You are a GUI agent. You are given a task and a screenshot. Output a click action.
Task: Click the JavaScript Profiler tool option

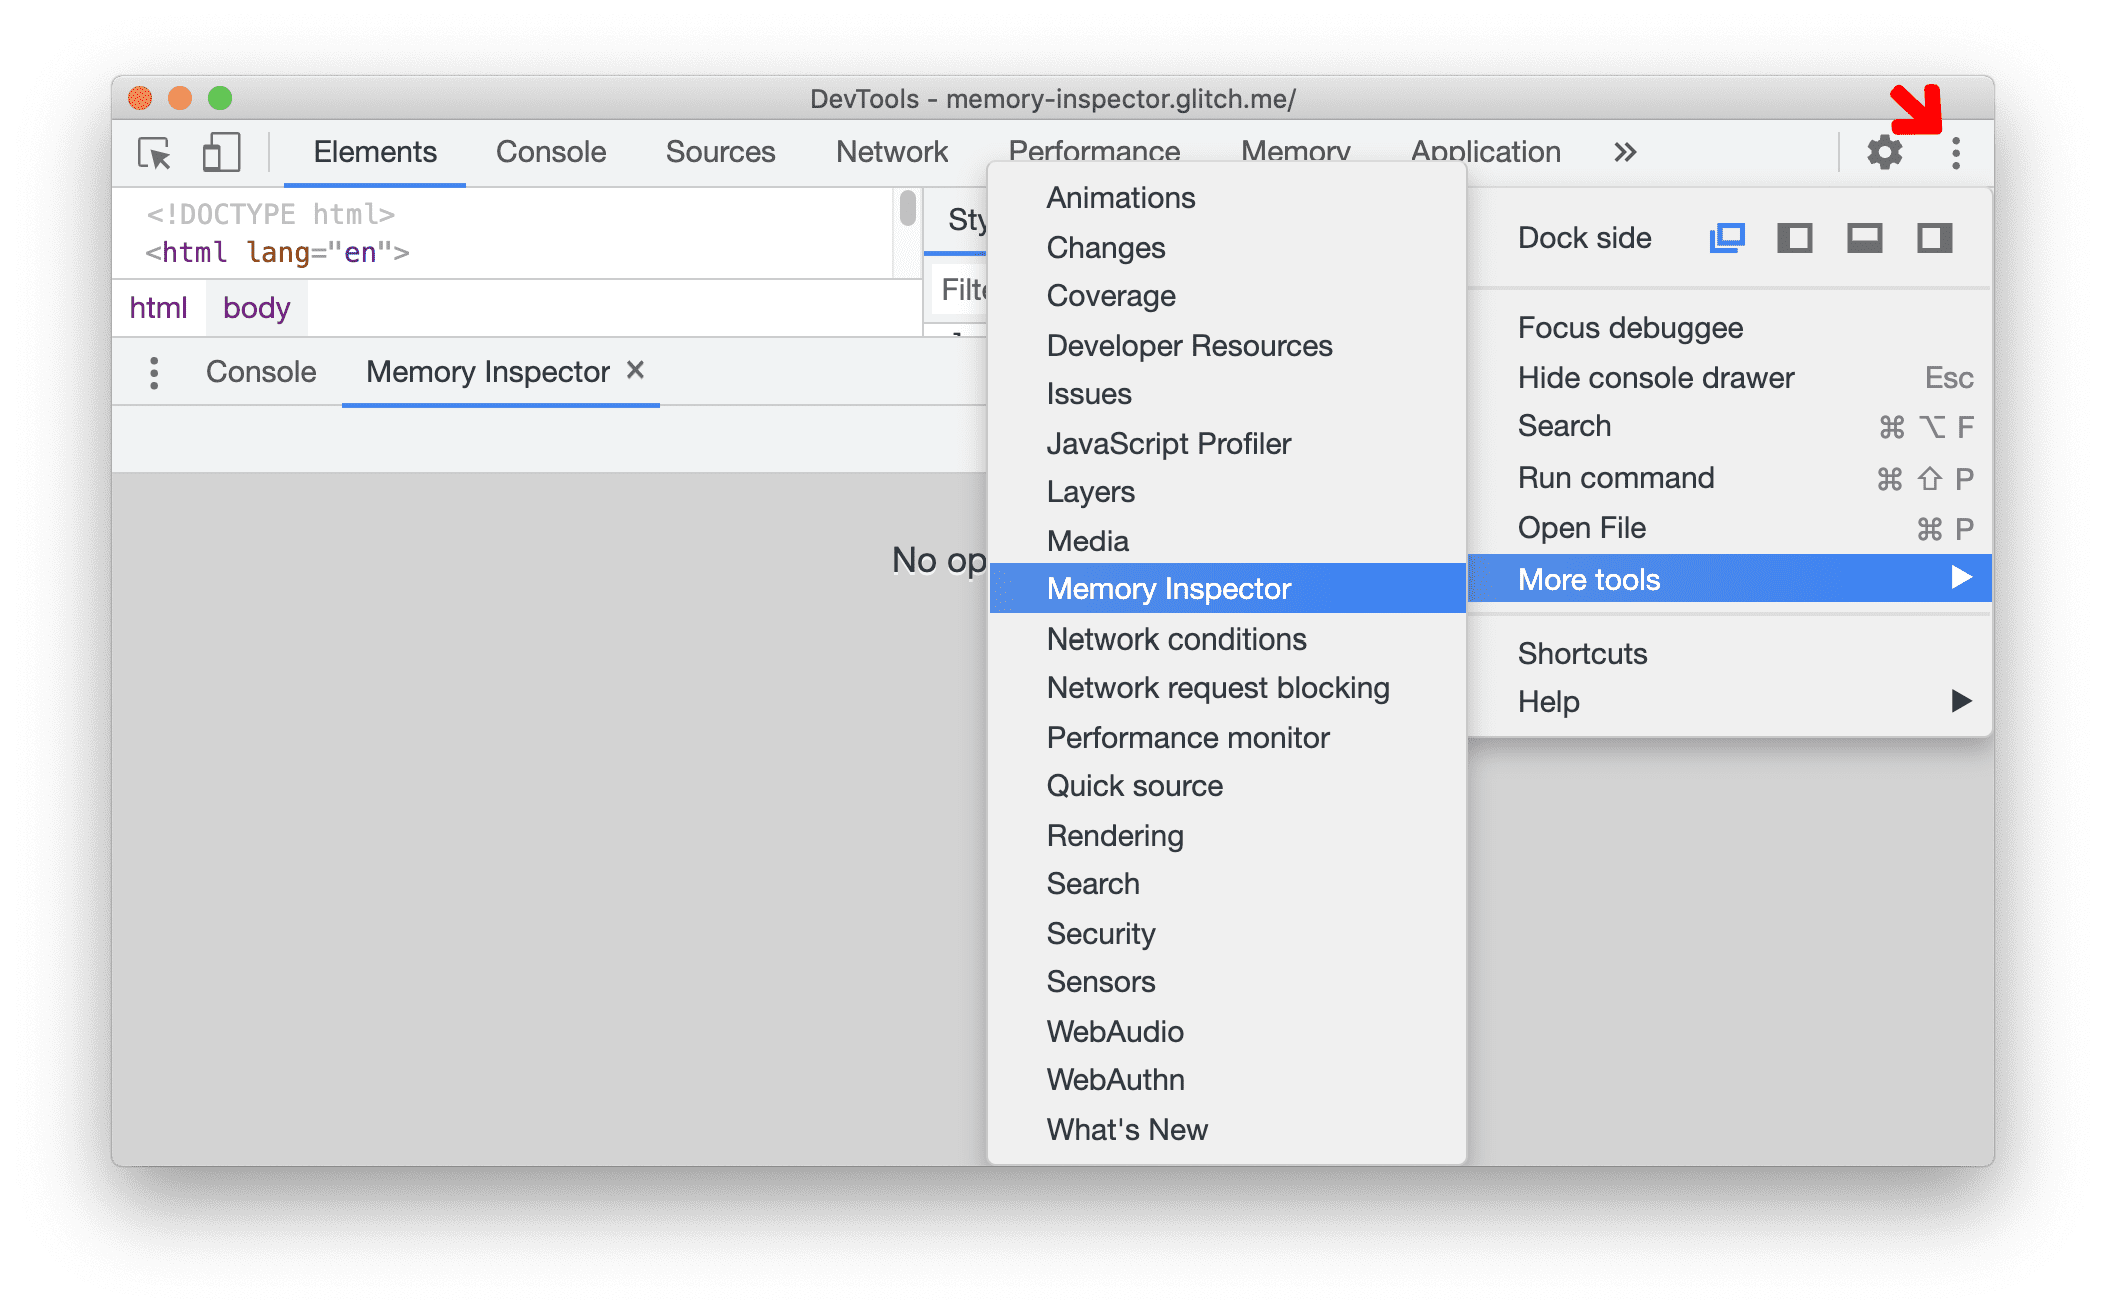pyautogui.click(x=1167, y=442)
